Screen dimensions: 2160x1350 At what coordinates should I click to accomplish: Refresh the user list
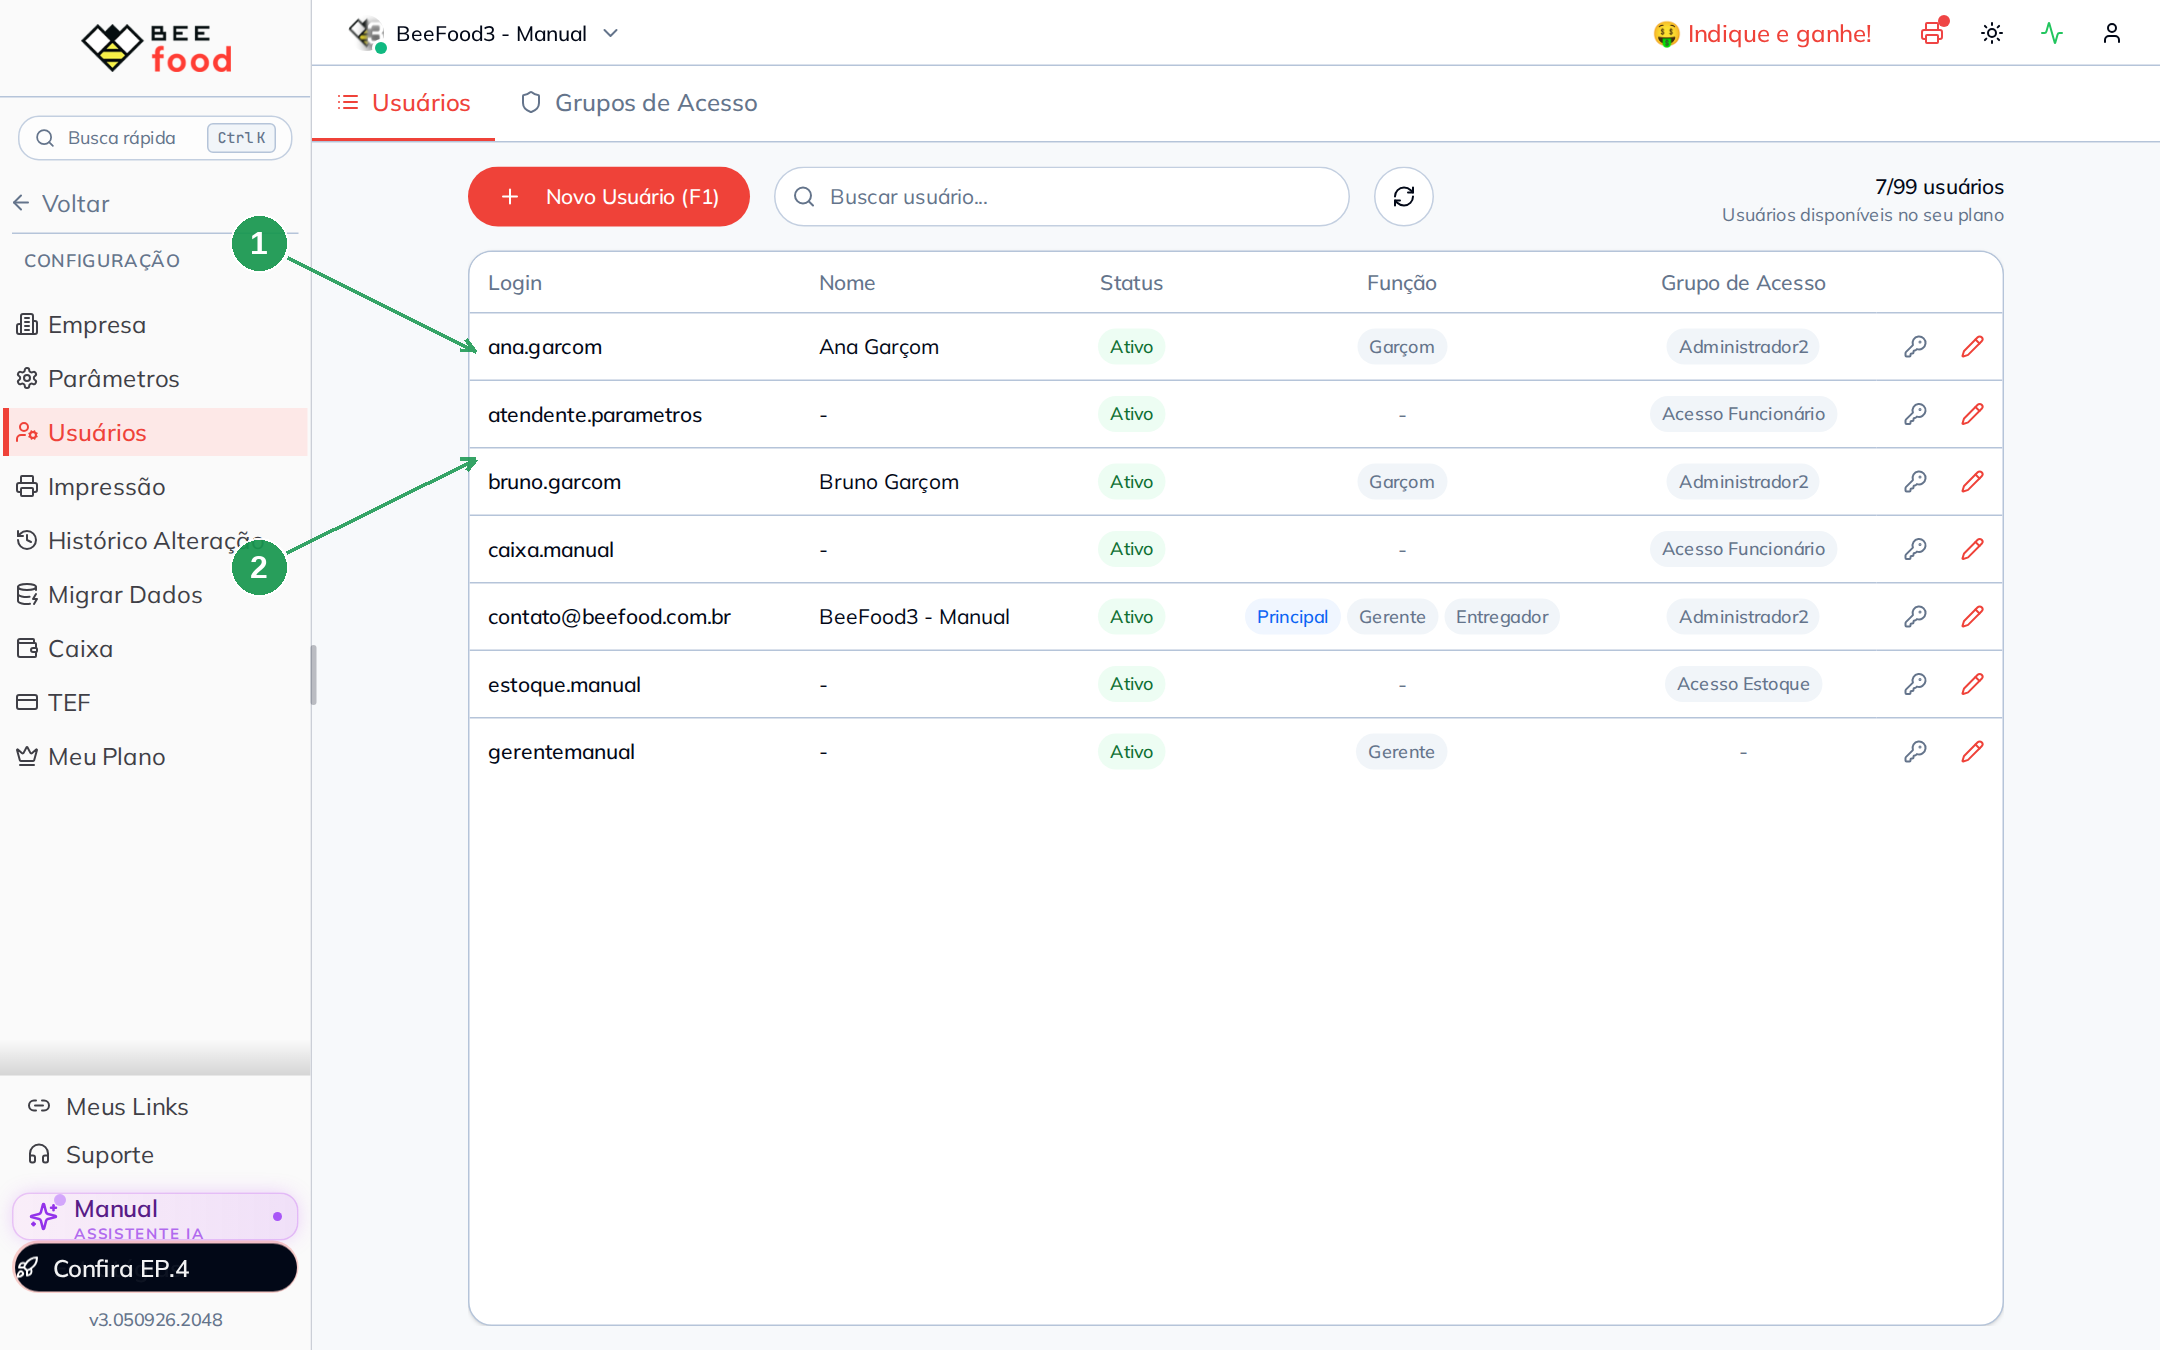(1403, 197)
